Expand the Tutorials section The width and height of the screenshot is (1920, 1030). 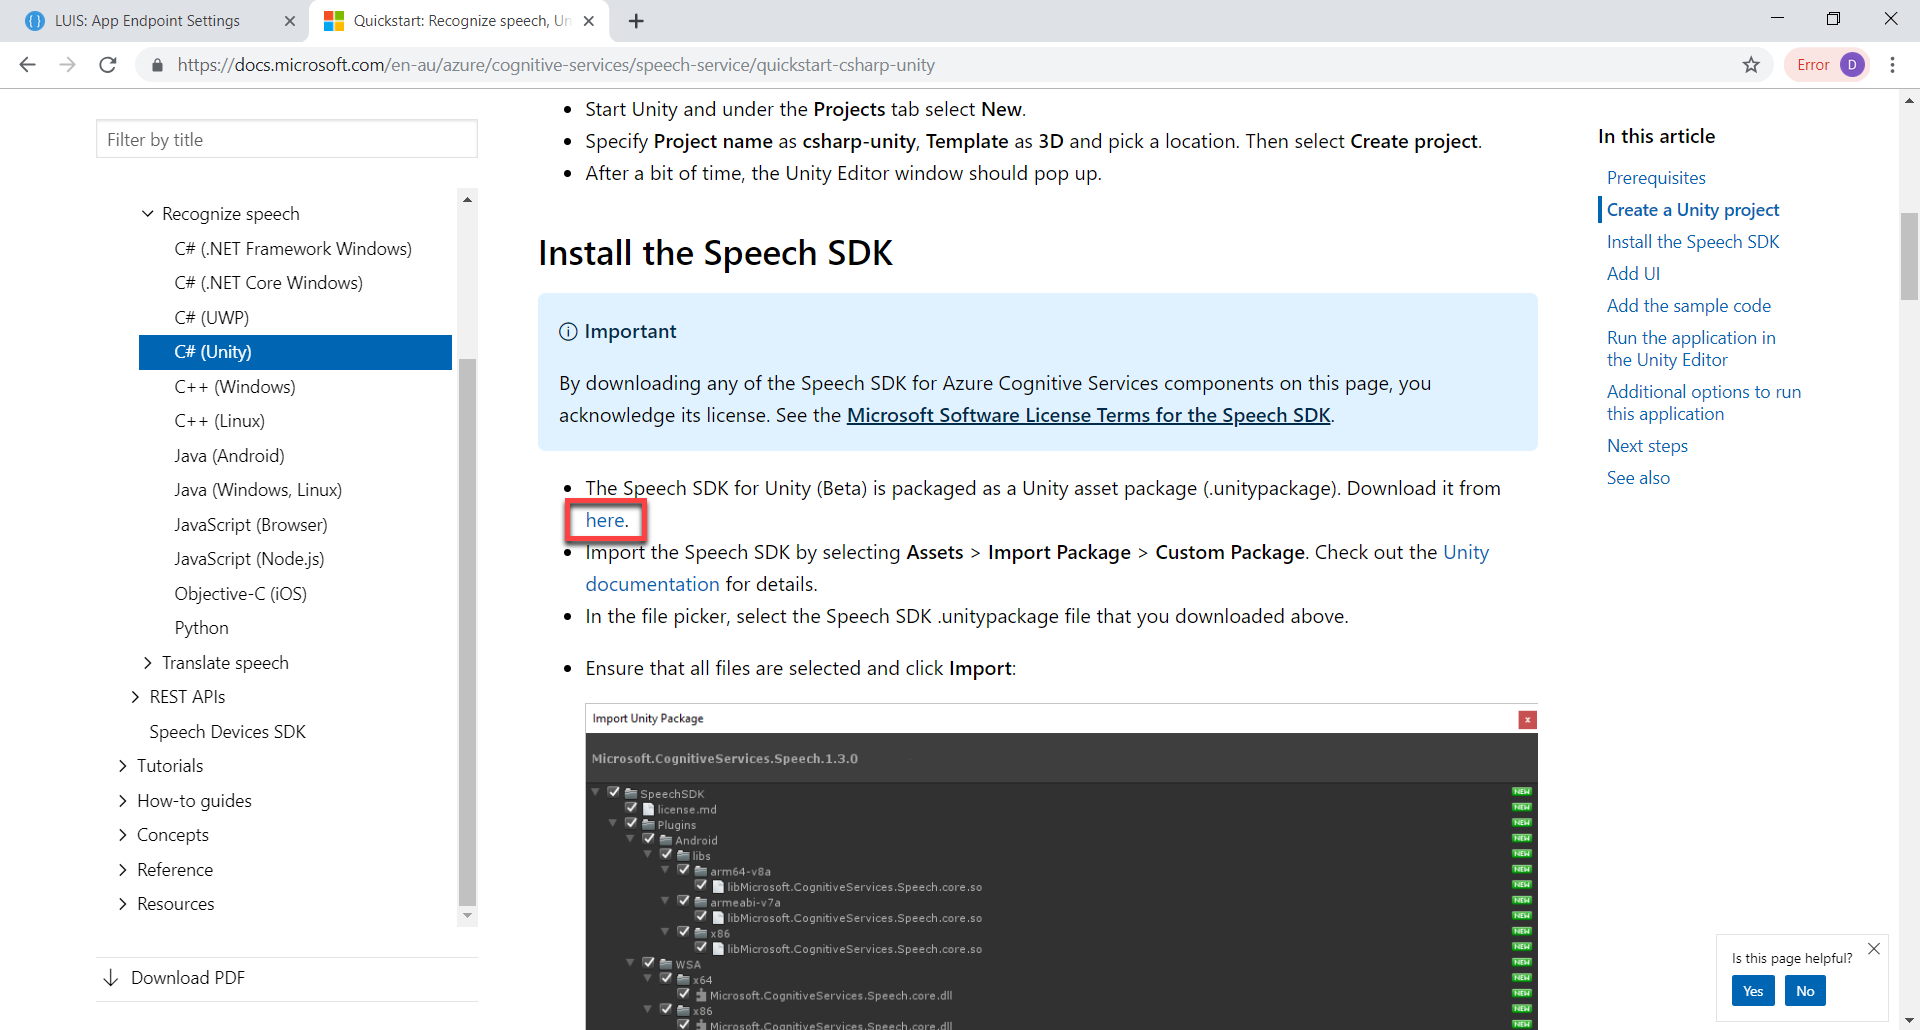[x=122, y=766]
